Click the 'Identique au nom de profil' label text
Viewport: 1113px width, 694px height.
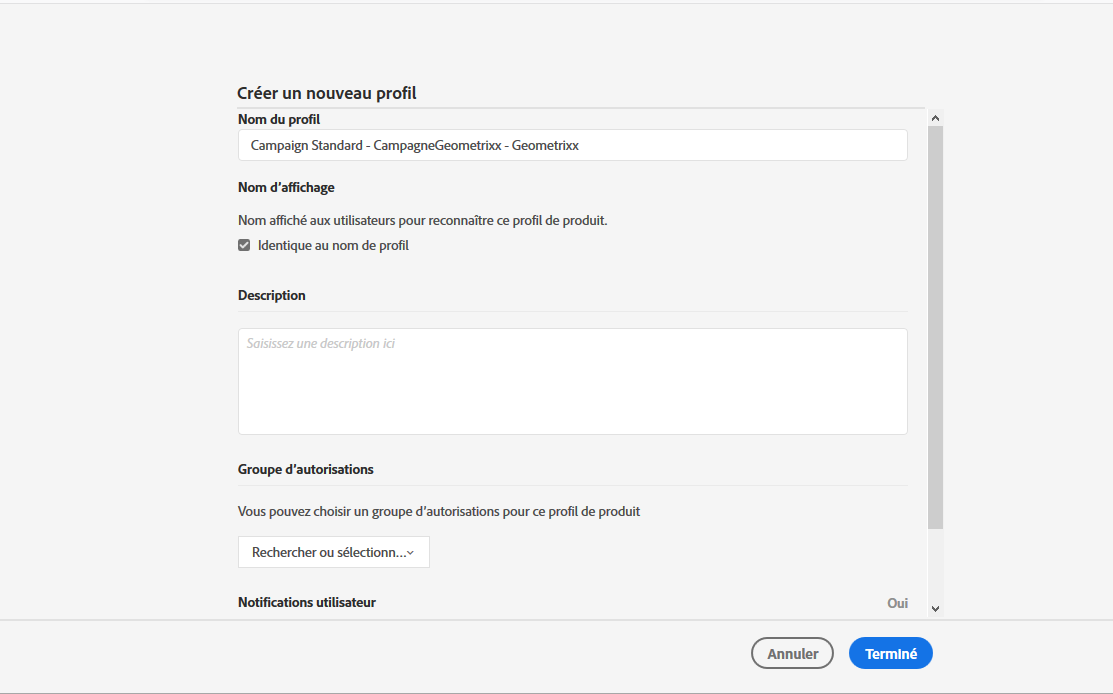[x=333, y=245]
